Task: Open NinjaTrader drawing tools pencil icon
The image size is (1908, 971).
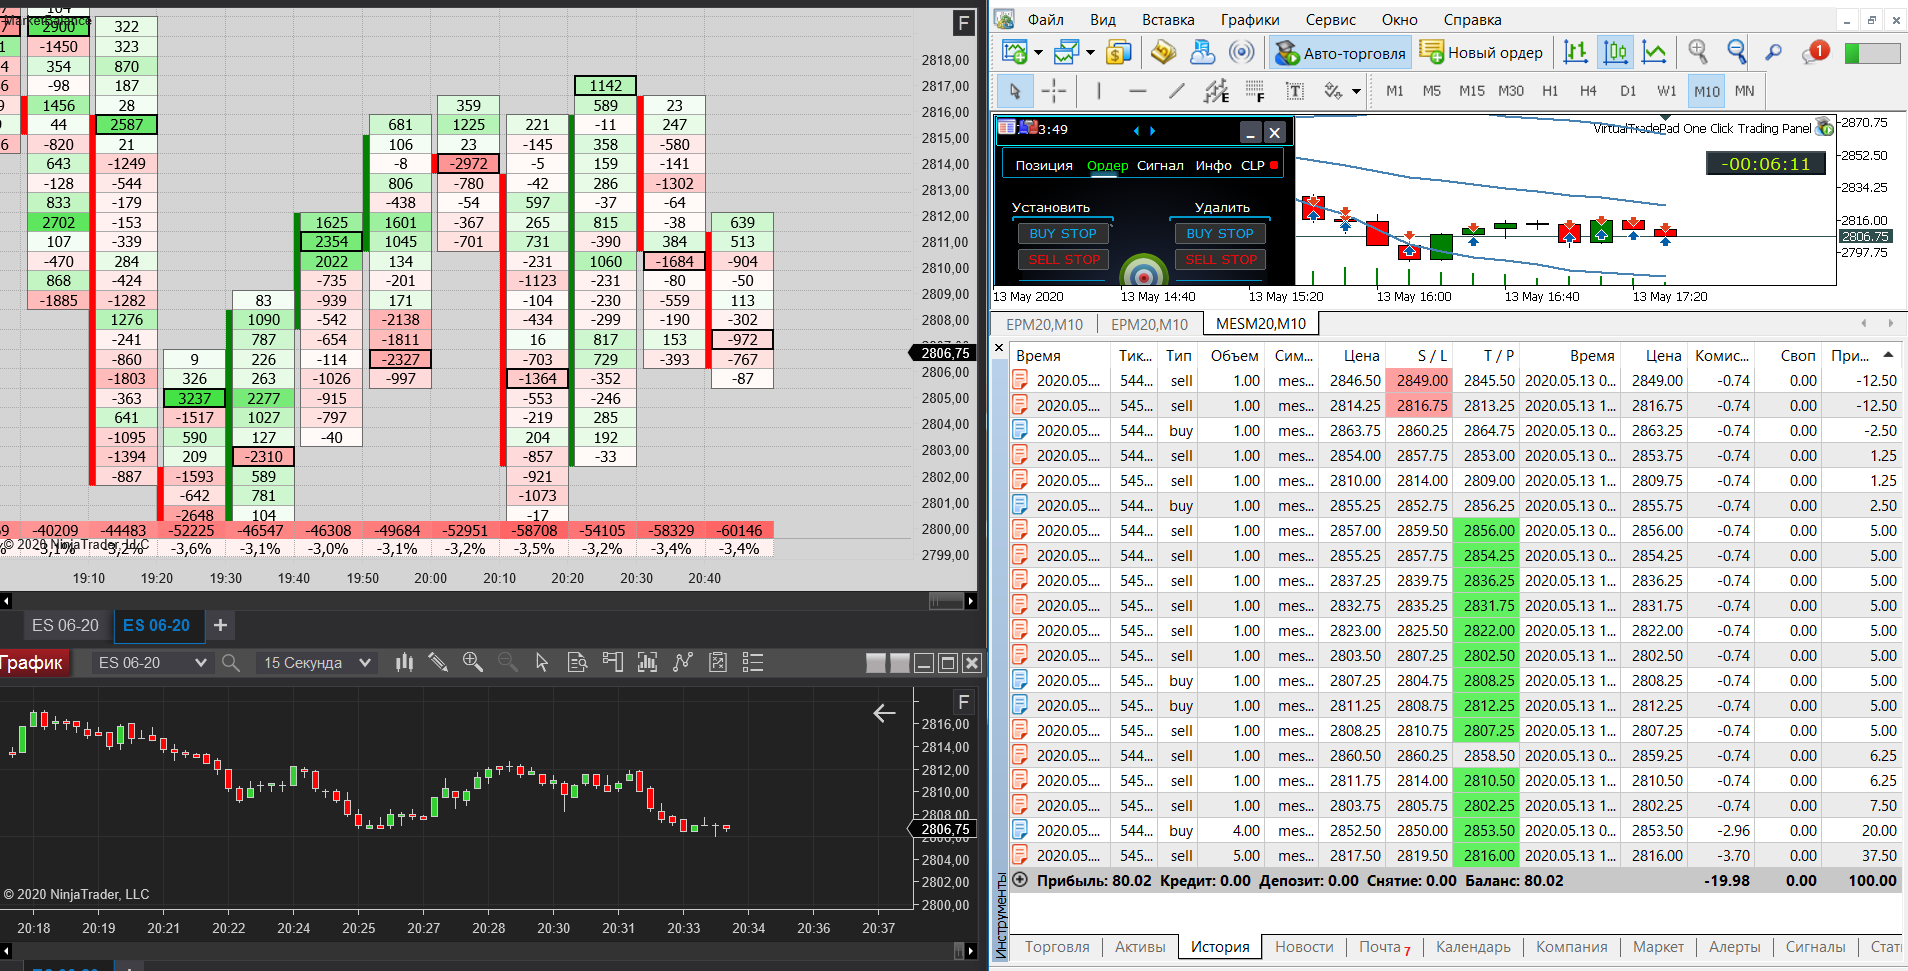Action: tap(437, 662)
